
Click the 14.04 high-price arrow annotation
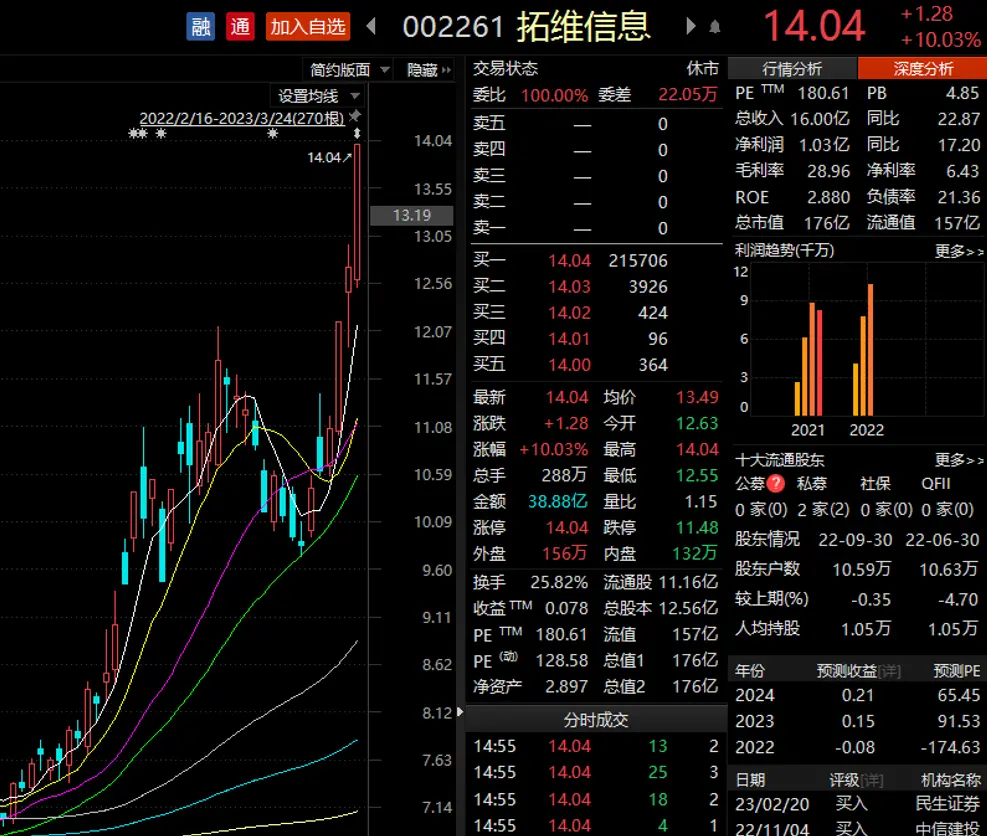click(329, 157)
